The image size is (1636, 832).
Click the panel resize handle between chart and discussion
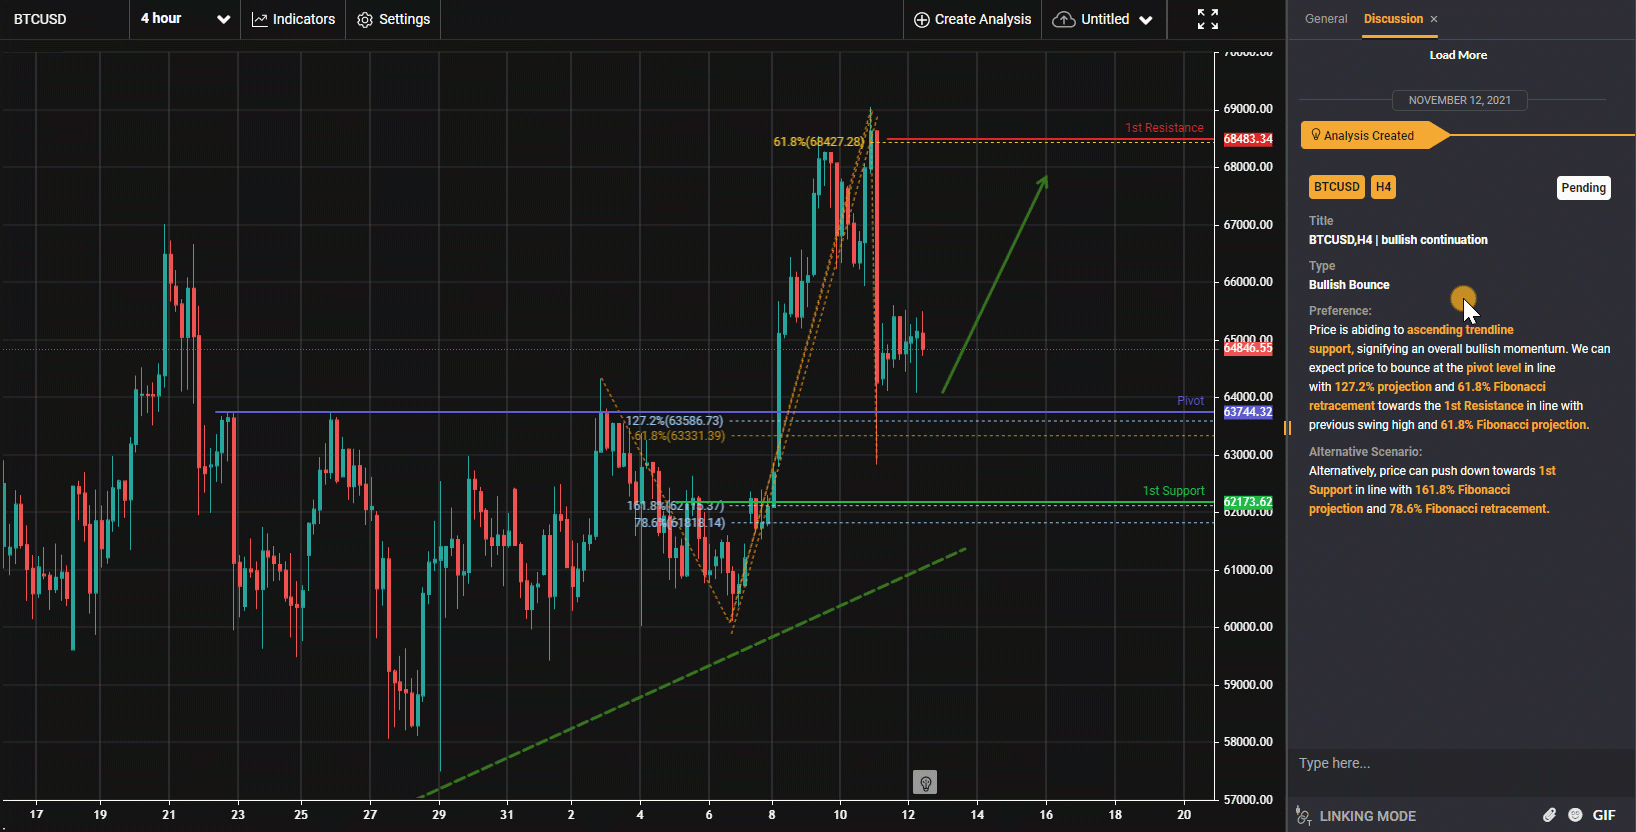pyautogui.click(x=1287, y=428)
